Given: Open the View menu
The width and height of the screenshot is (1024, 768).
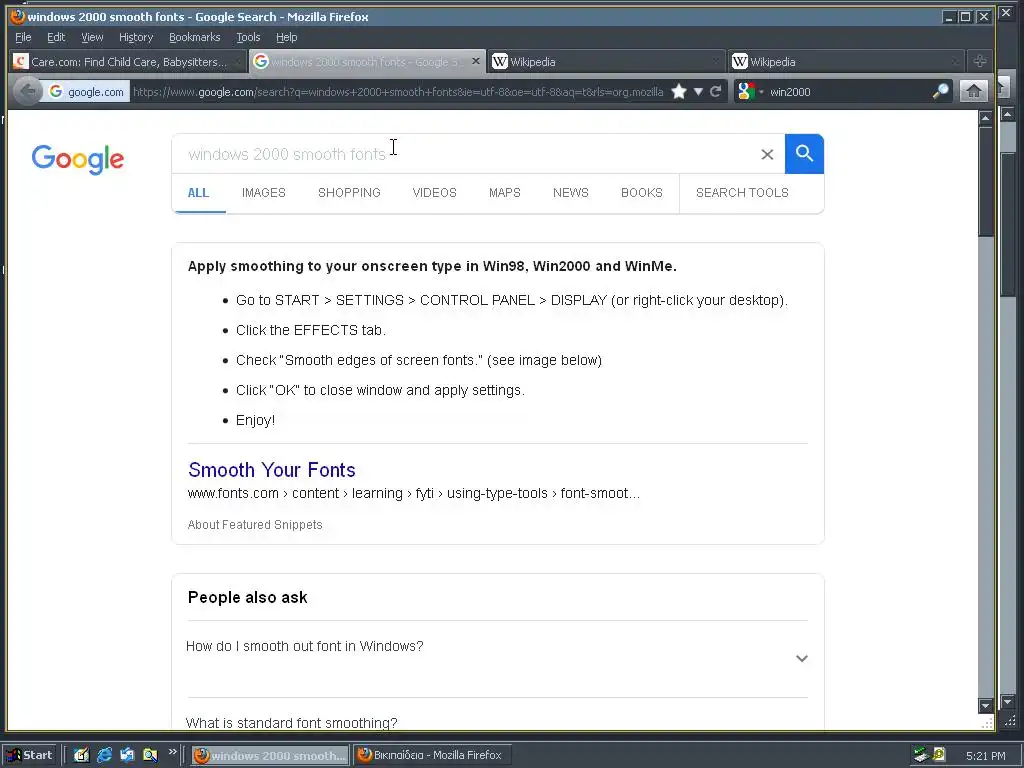Looking at the screenshot, I should (x=92, y=37).
